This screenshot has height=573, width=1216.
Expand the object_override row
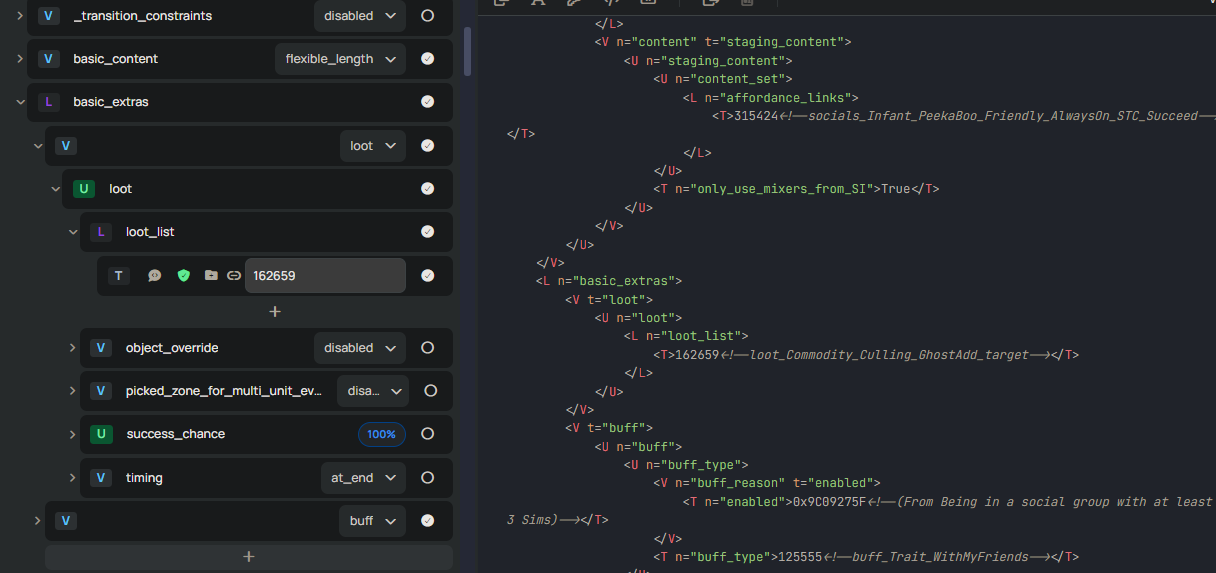tap(73, 348)
